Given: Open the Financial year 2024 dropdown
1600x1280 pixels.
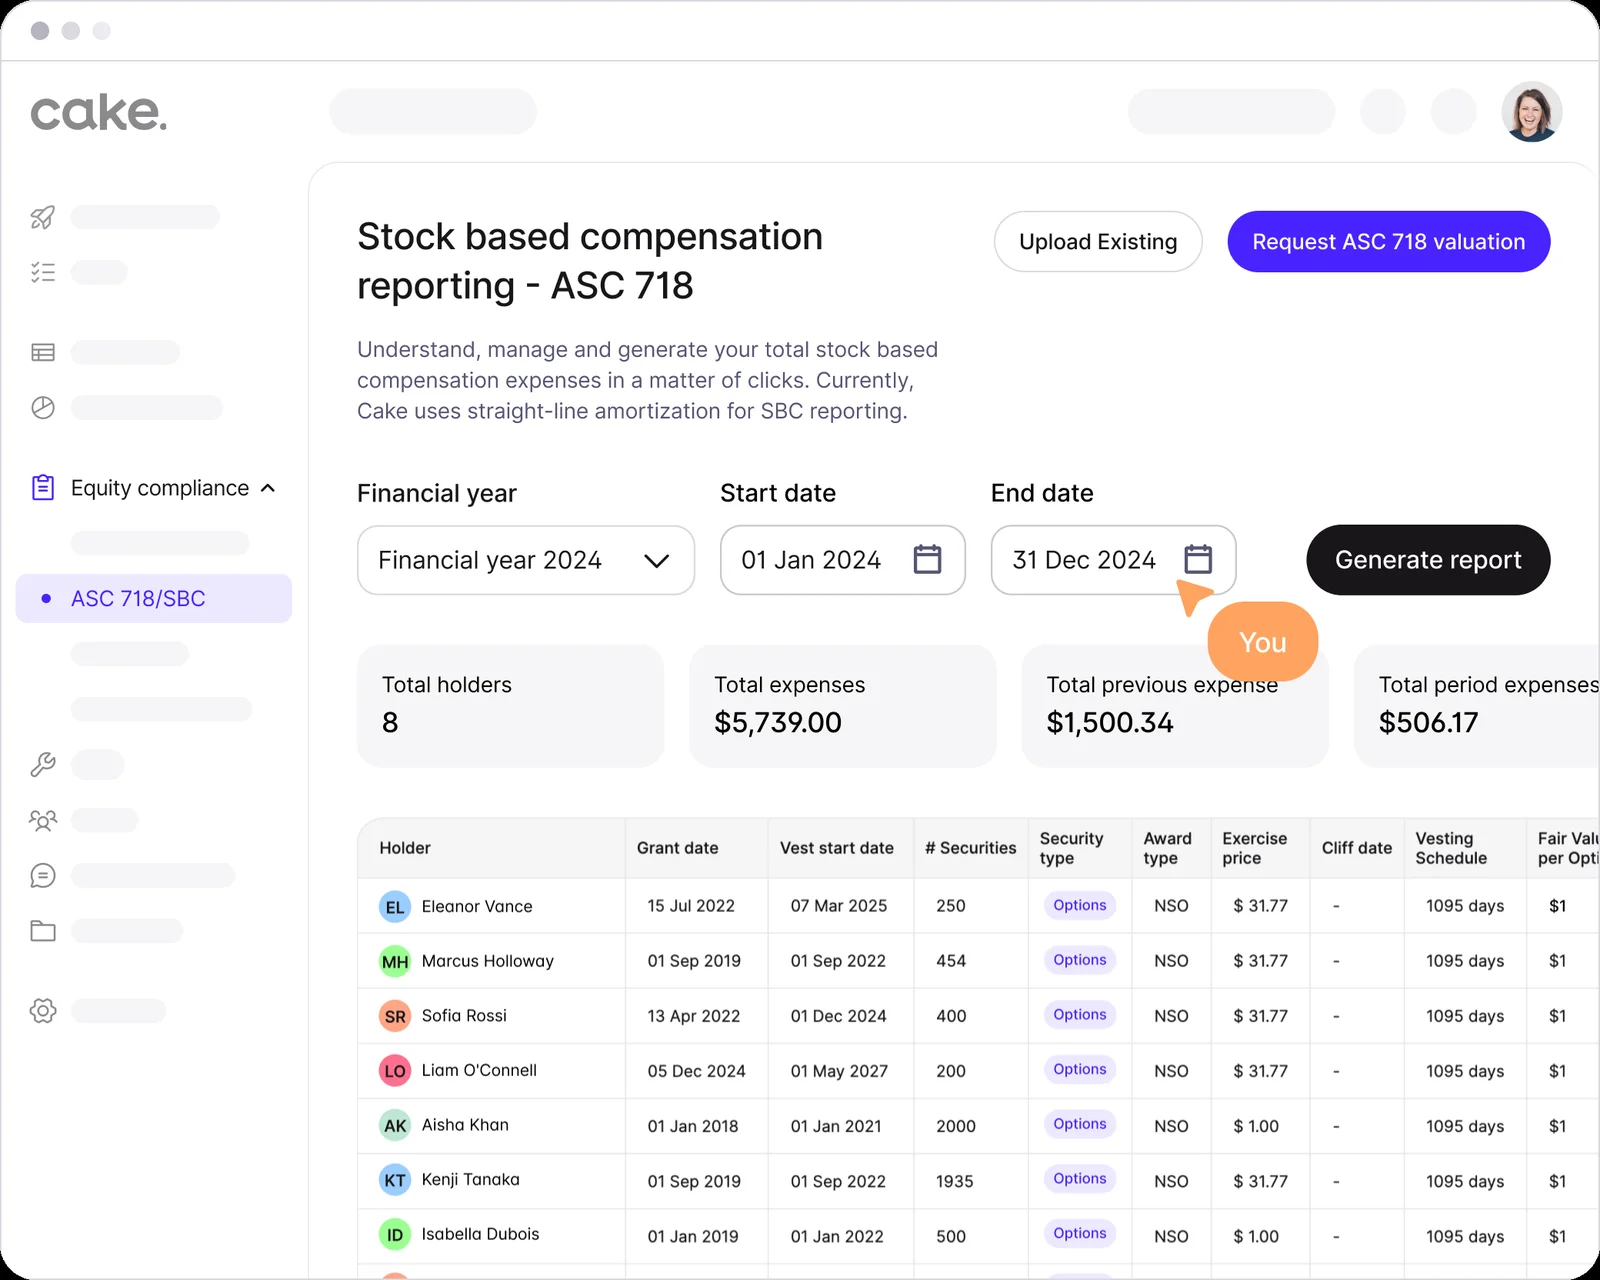Looking at the screenshot, I should click(x=526, y=560).
